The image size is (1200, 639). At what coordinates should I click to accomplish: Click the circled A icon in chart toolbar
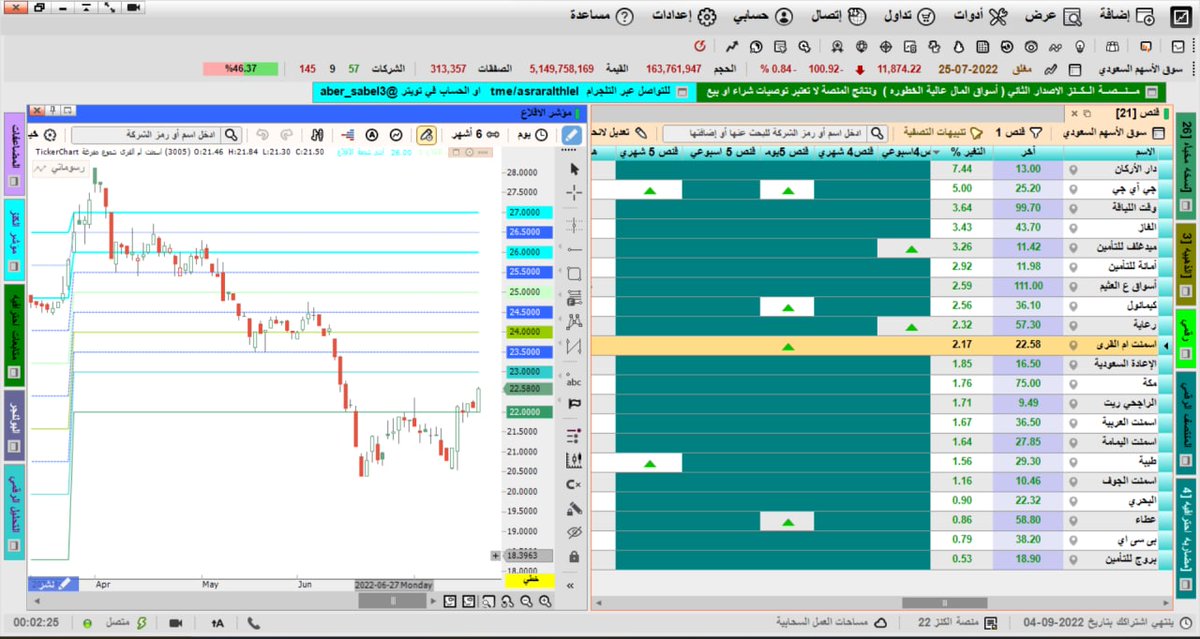(x=372, y=134)
